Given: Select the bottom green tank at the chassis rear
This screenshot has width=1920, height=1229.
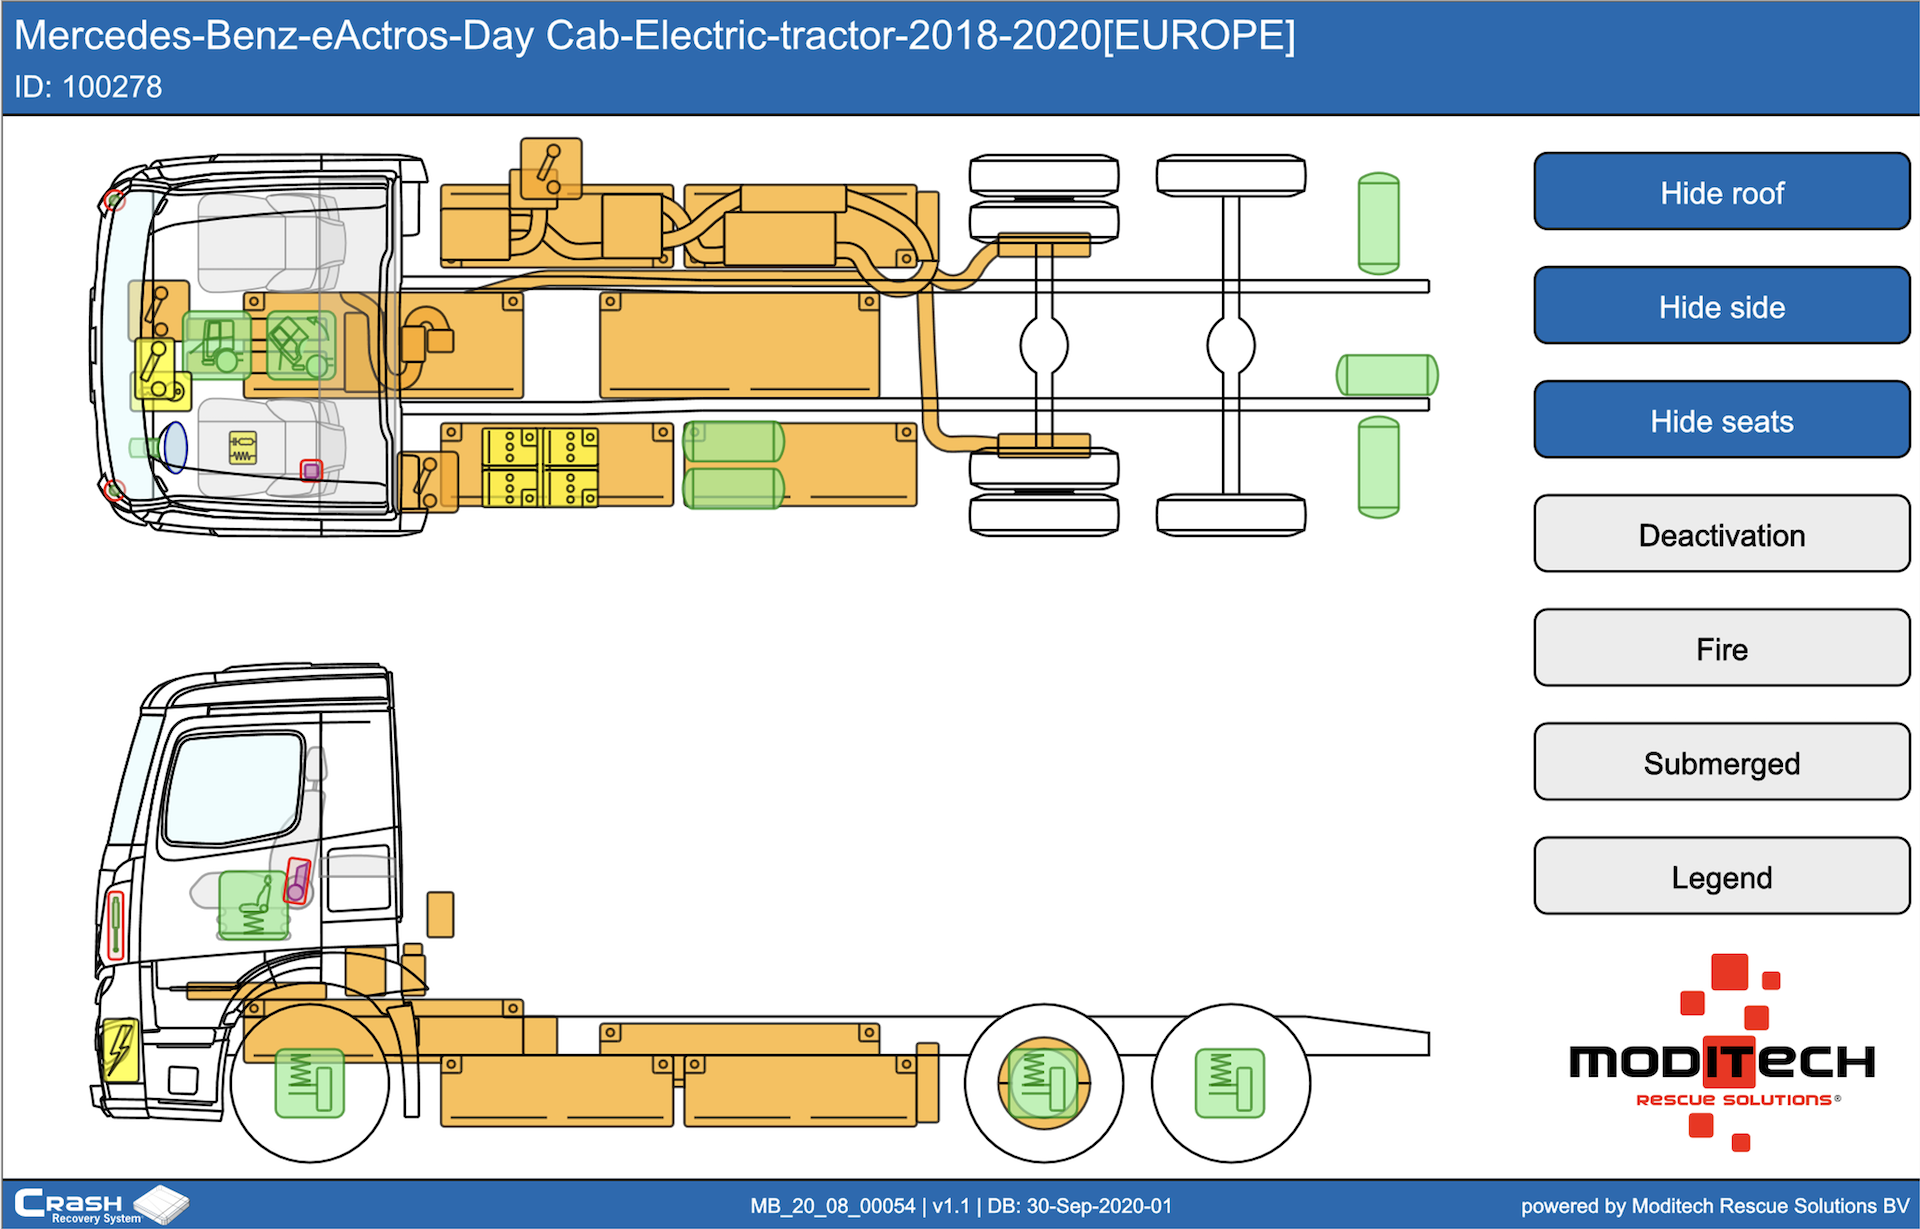Looking at the screenshot, I should coord(1378,467).
